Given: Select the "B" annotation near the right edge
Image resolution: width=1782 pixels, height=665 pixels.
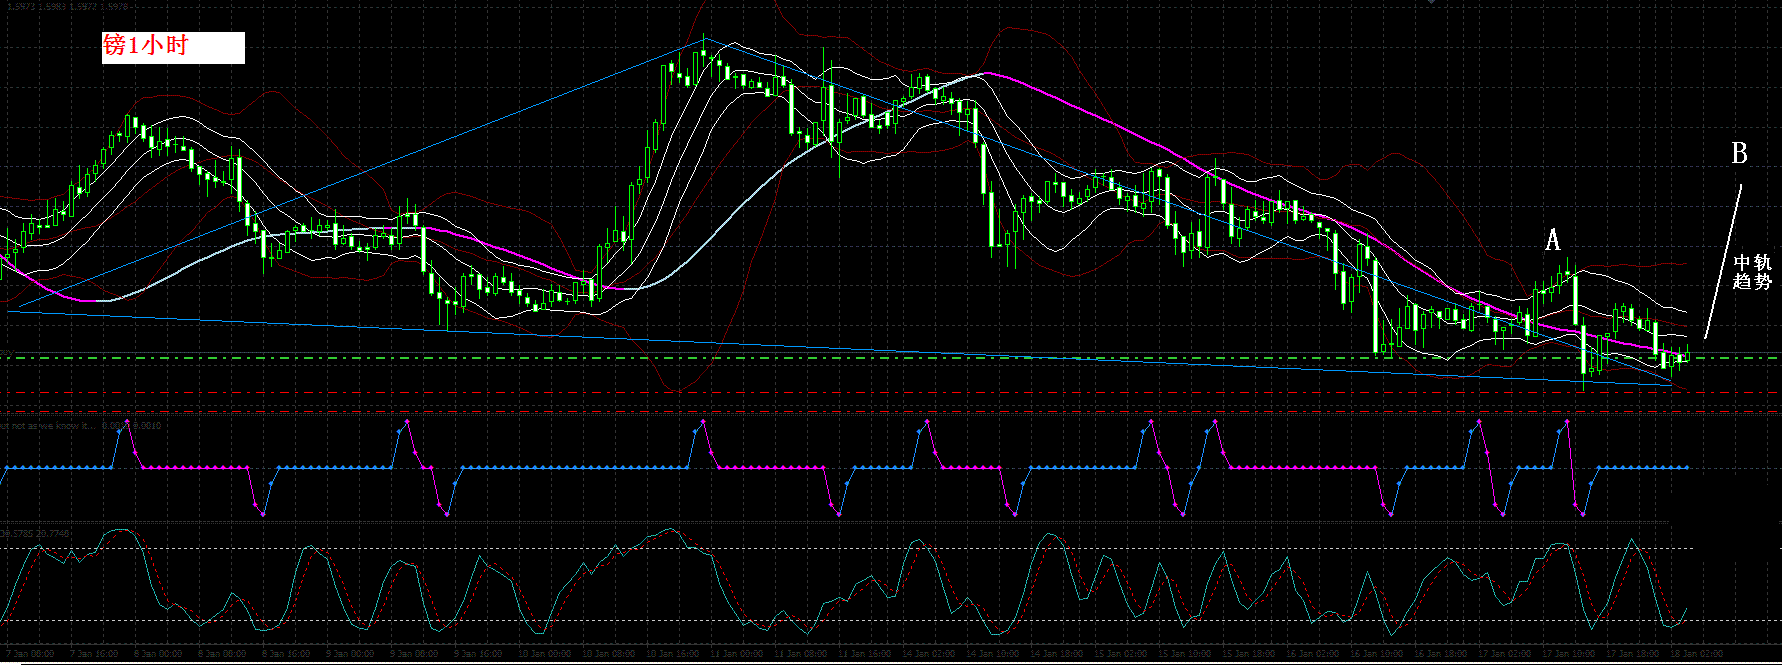Looking at the screenshot, I should [x=1739, y=153].
